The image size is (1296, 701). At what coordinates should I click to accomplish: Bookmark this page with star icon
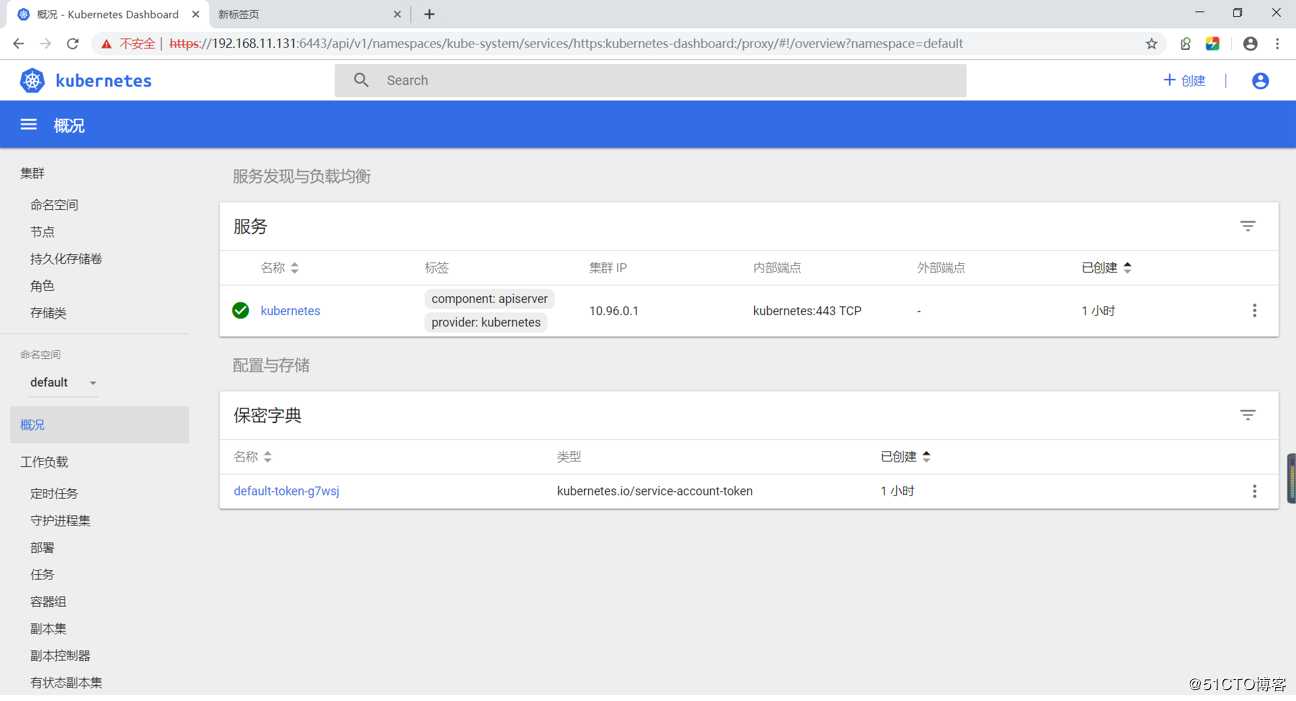(x=1151, y=43)
